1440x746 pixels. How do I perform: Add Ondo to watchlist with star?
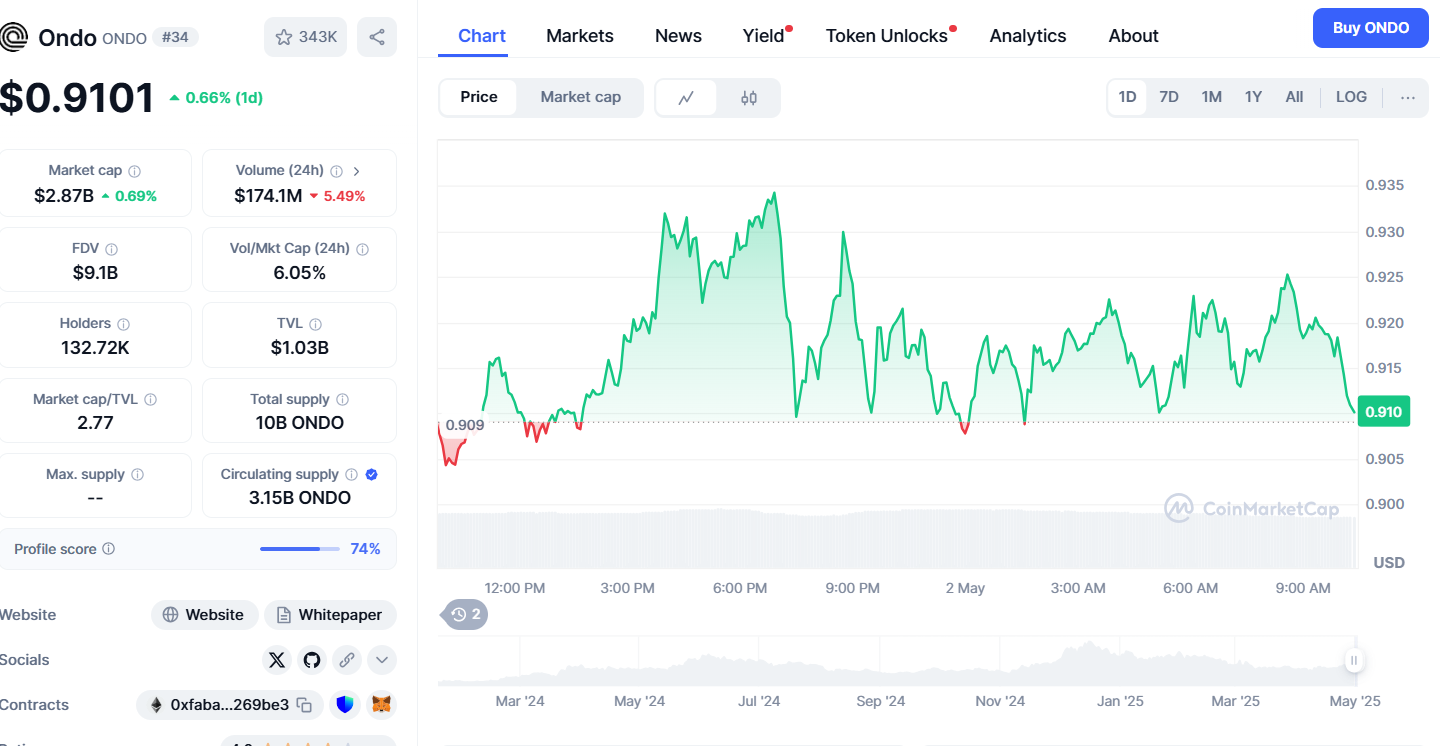point(306,37)
